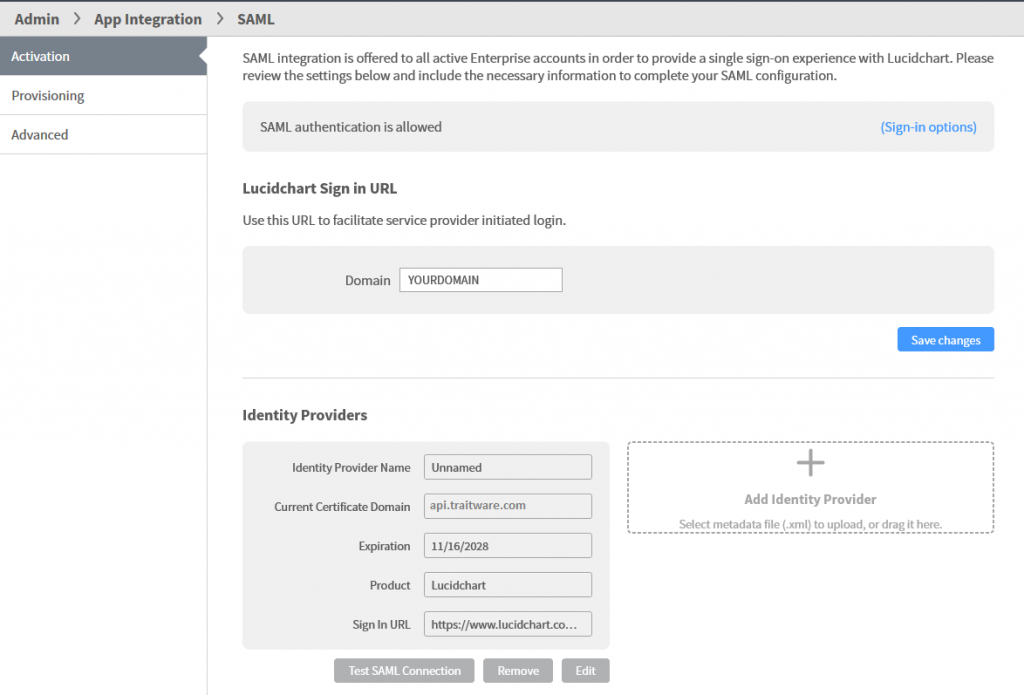Click the Expiration date field
Viewport: 1024px width, 695px height.
coord(507,545)
